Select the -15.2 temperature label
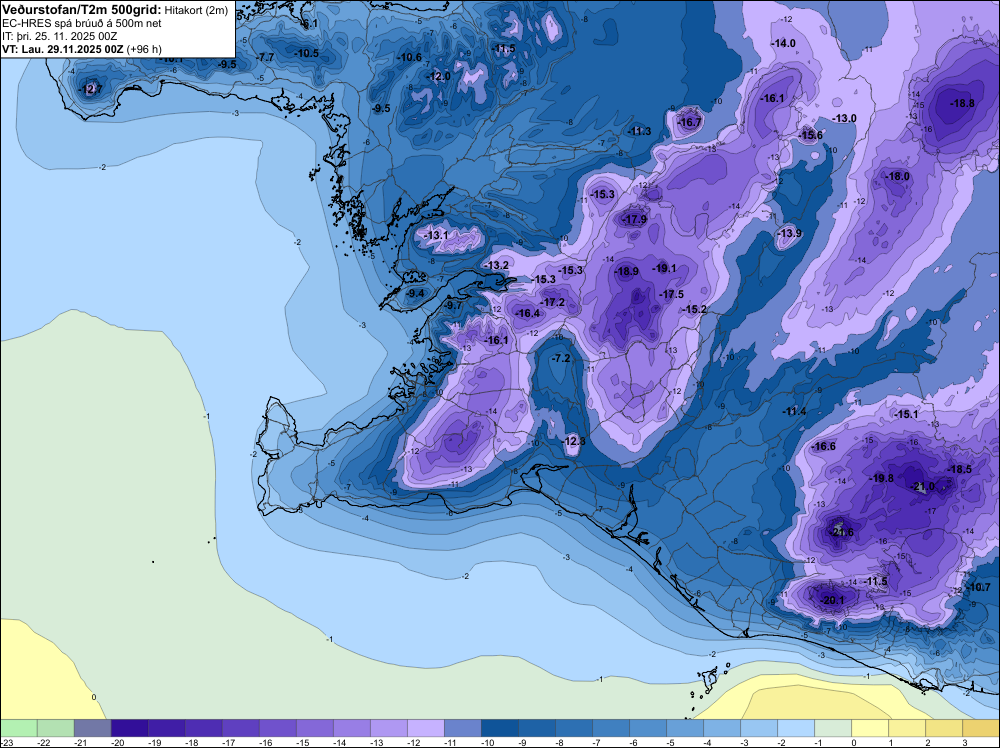 695,309
